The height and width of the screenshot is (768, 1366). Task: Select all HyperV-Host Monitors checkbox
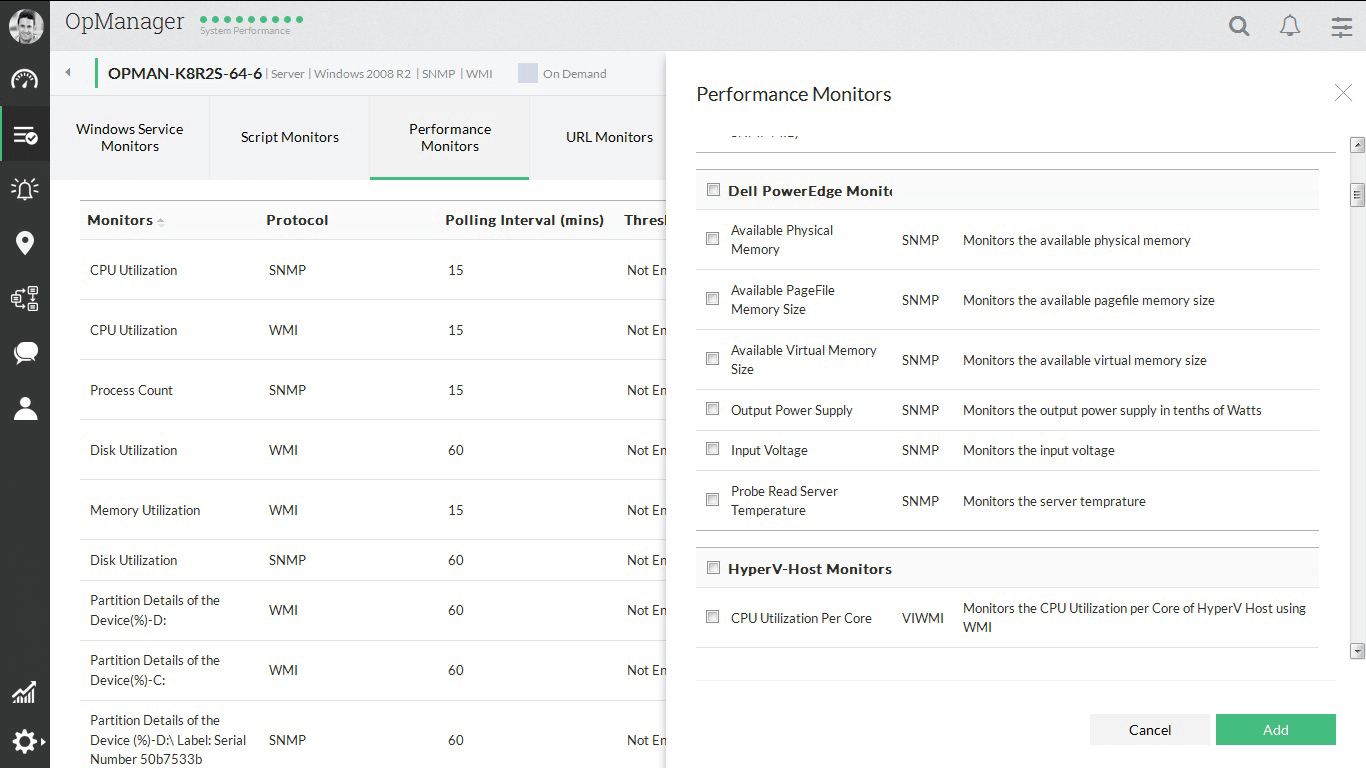714,568
